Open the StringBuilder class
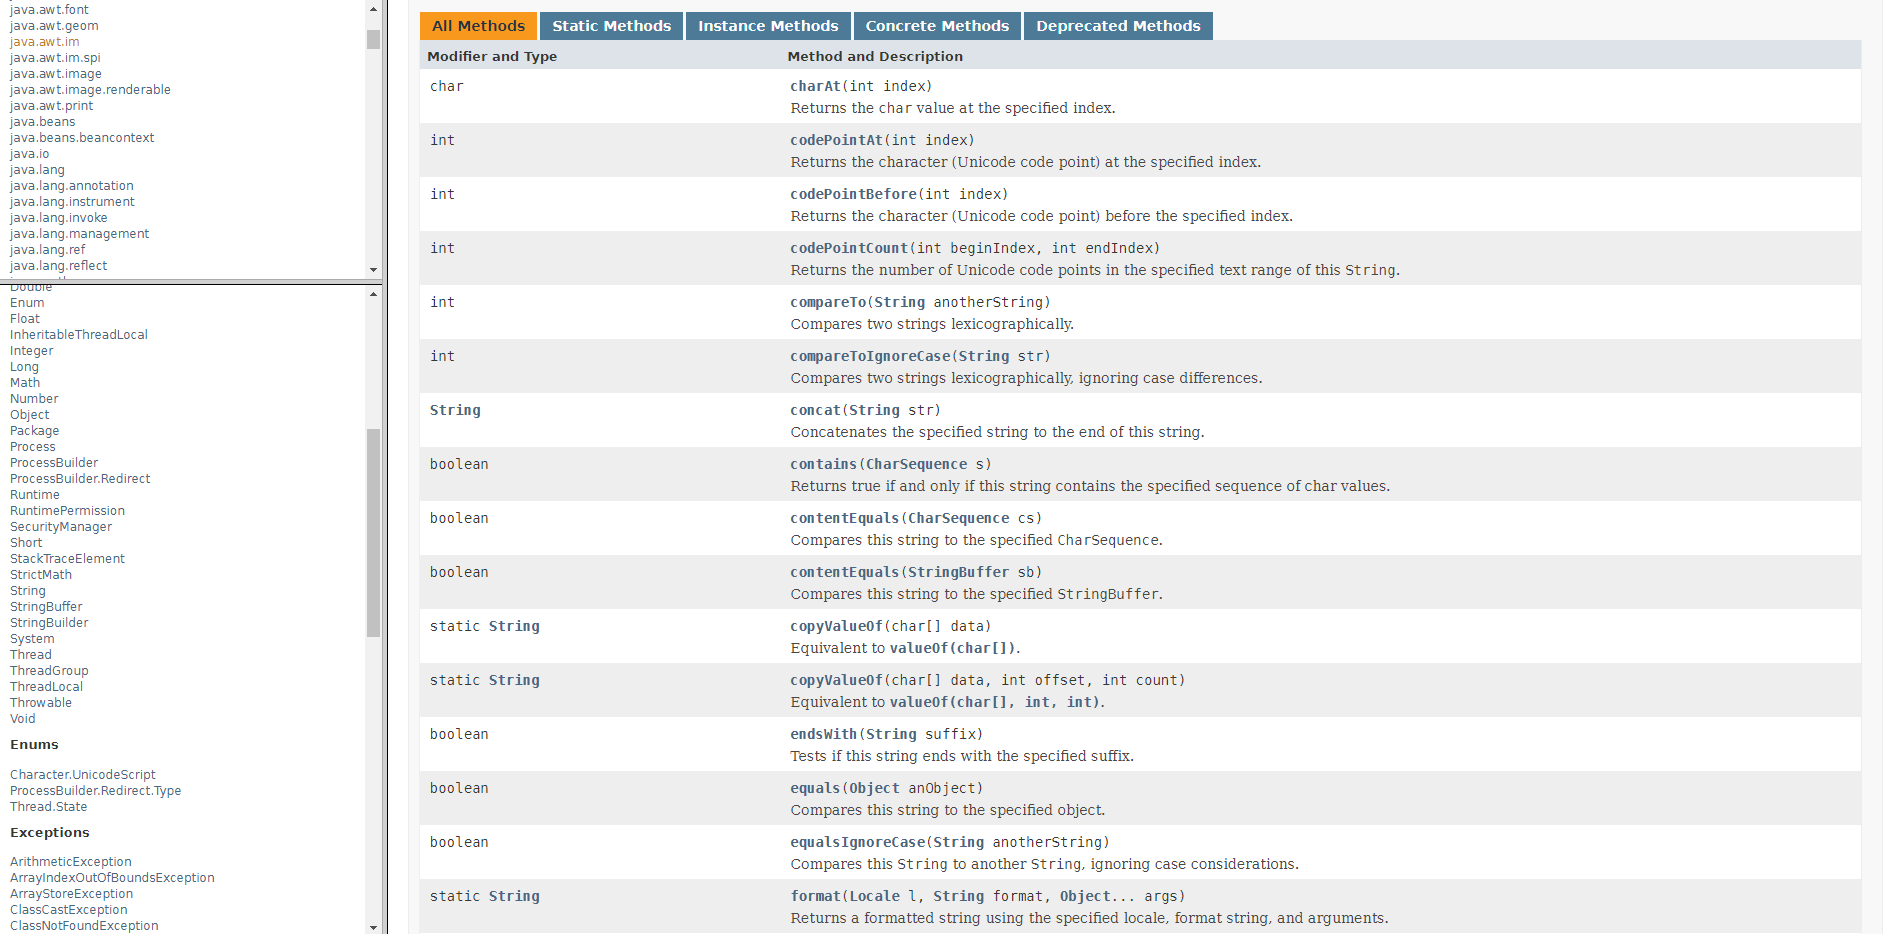Image resolution: width=1903 pixels, height=934 pixels. click(49, 623)
